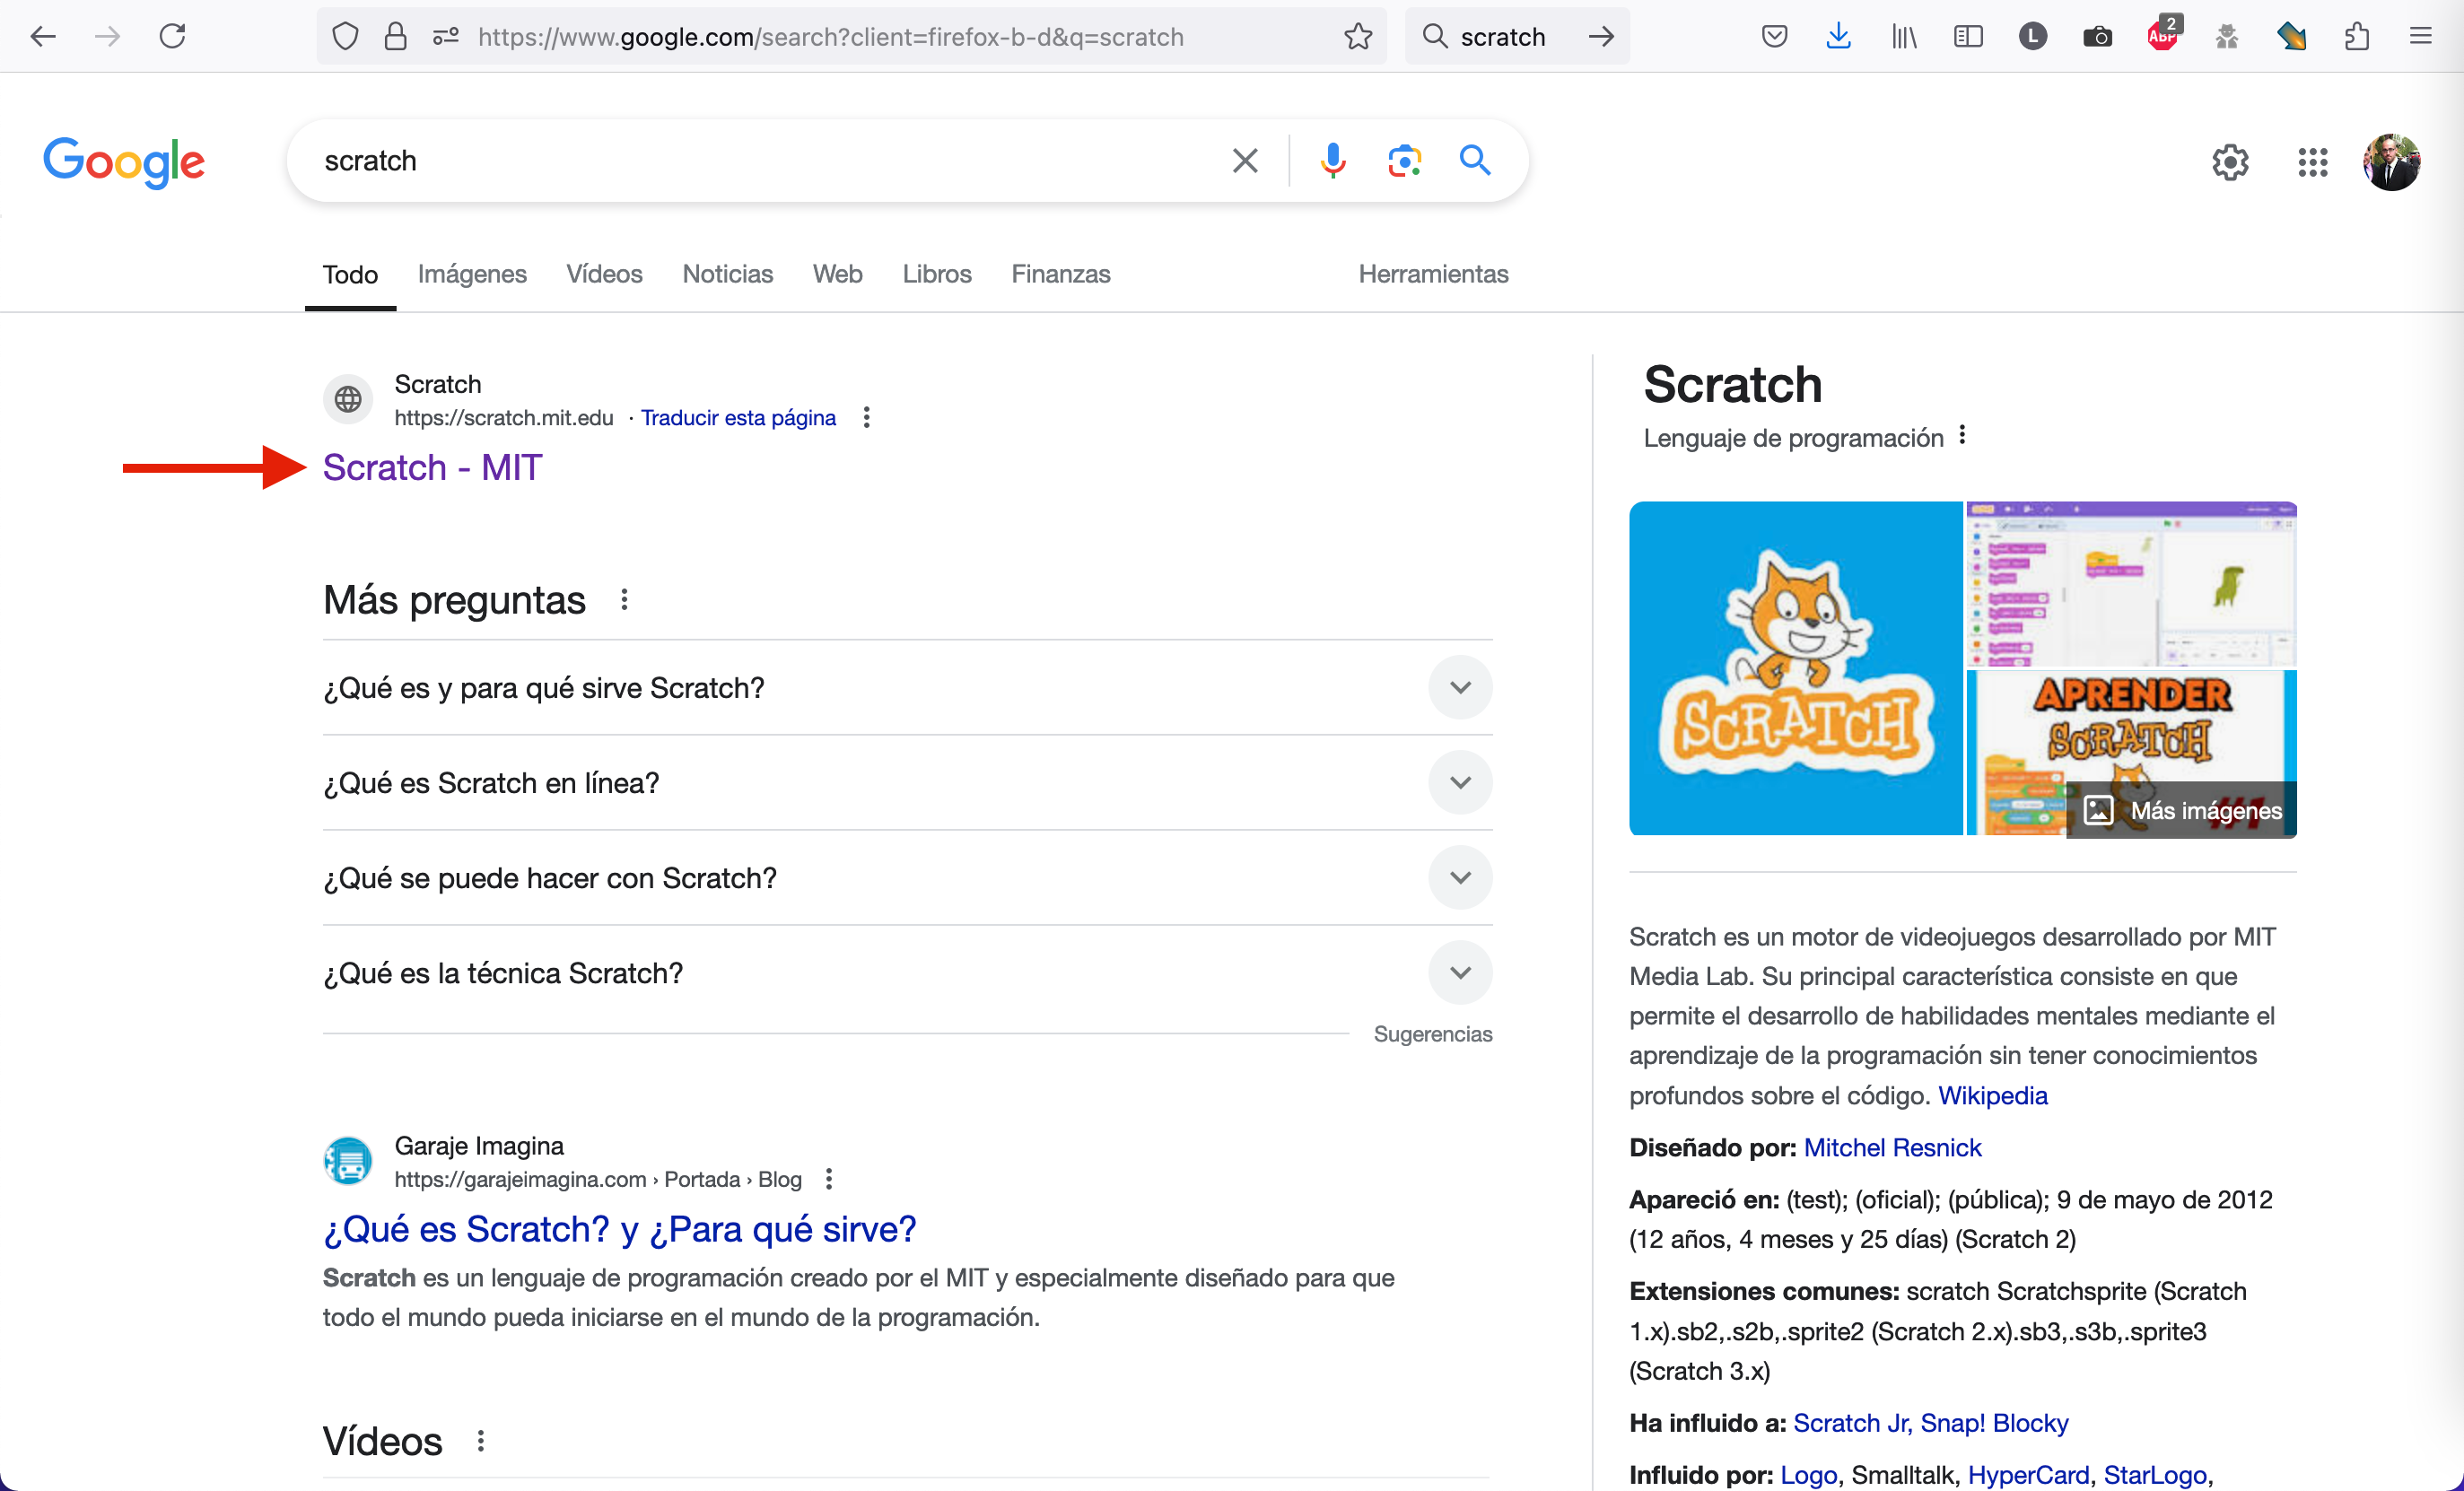Screen dimensions: 2464x1491
Task: Open Google apps grid menu
Action: pos(2312,162)
